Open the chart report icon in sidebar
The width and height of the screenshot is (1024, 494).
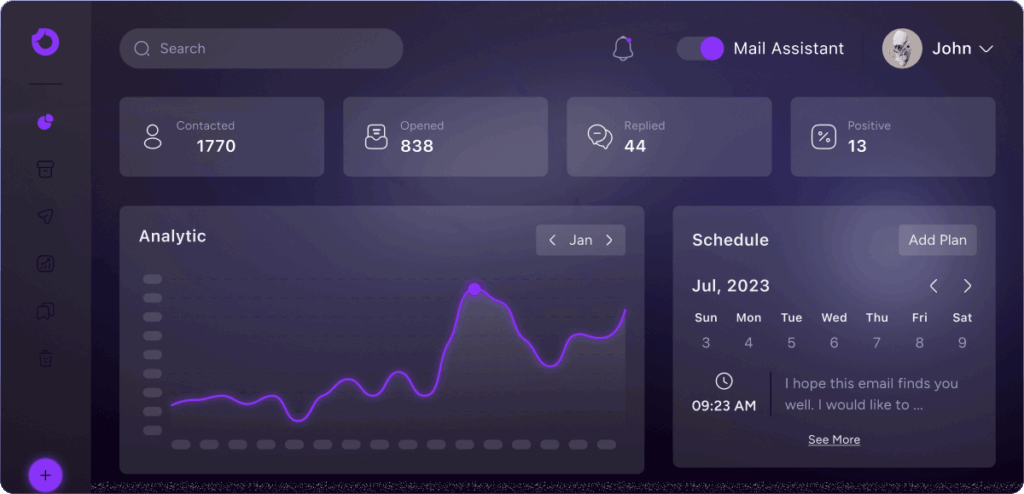45,264
